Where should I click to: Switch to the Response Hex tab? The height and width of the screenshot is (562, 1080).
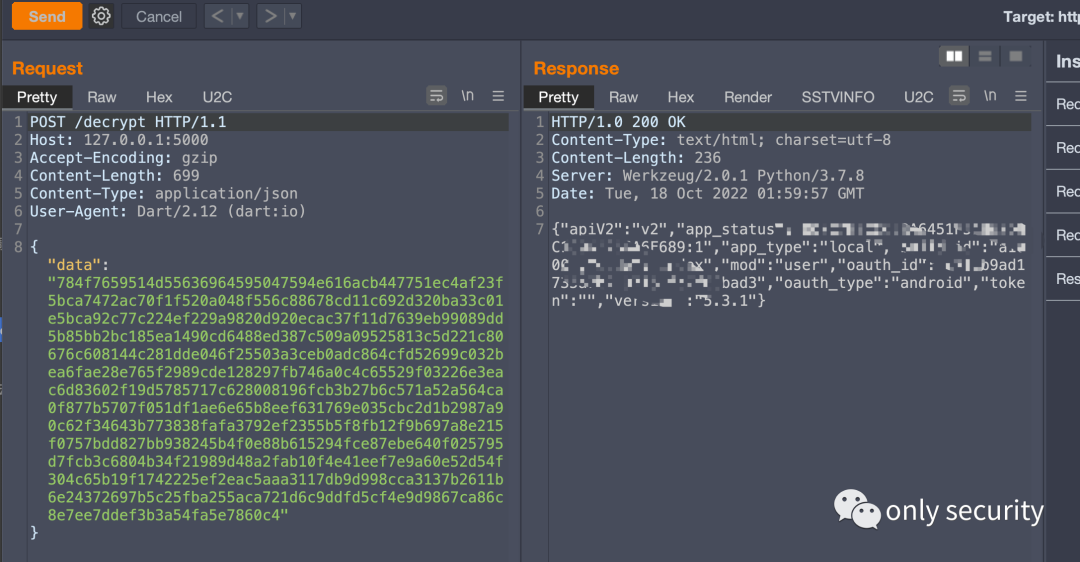[x=681, y=97]
